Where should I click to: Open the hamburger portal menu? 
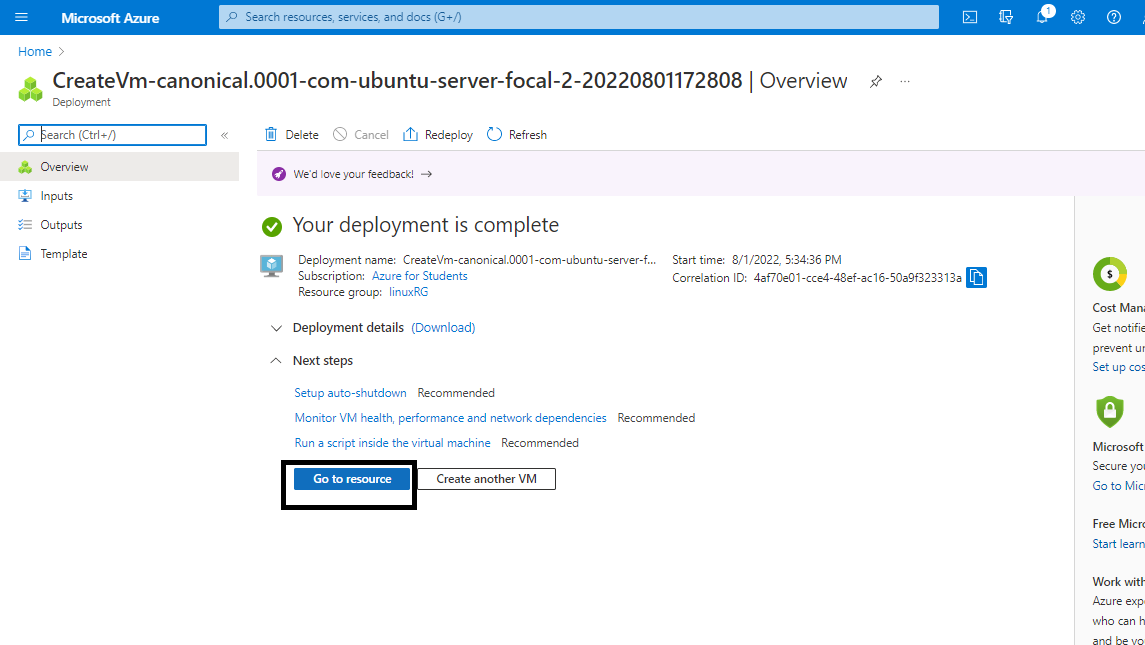coord(21,18)
